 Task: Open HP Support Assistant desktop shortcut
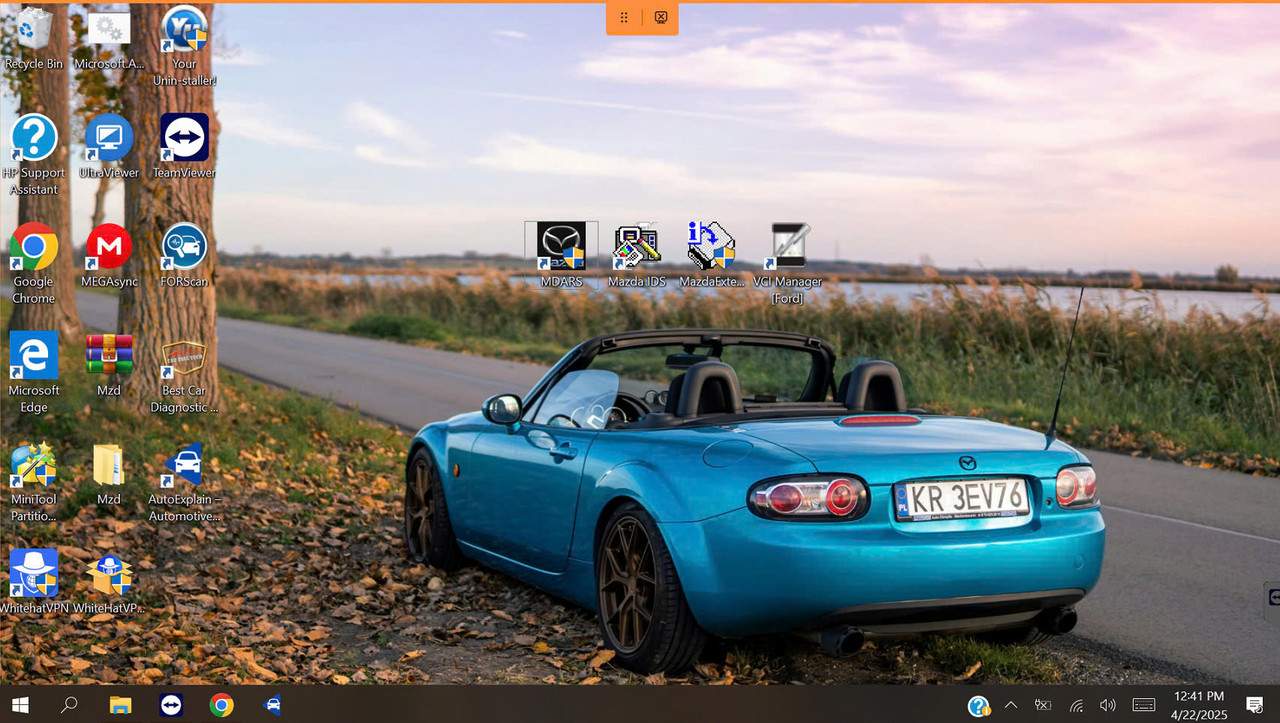[34, 155]
